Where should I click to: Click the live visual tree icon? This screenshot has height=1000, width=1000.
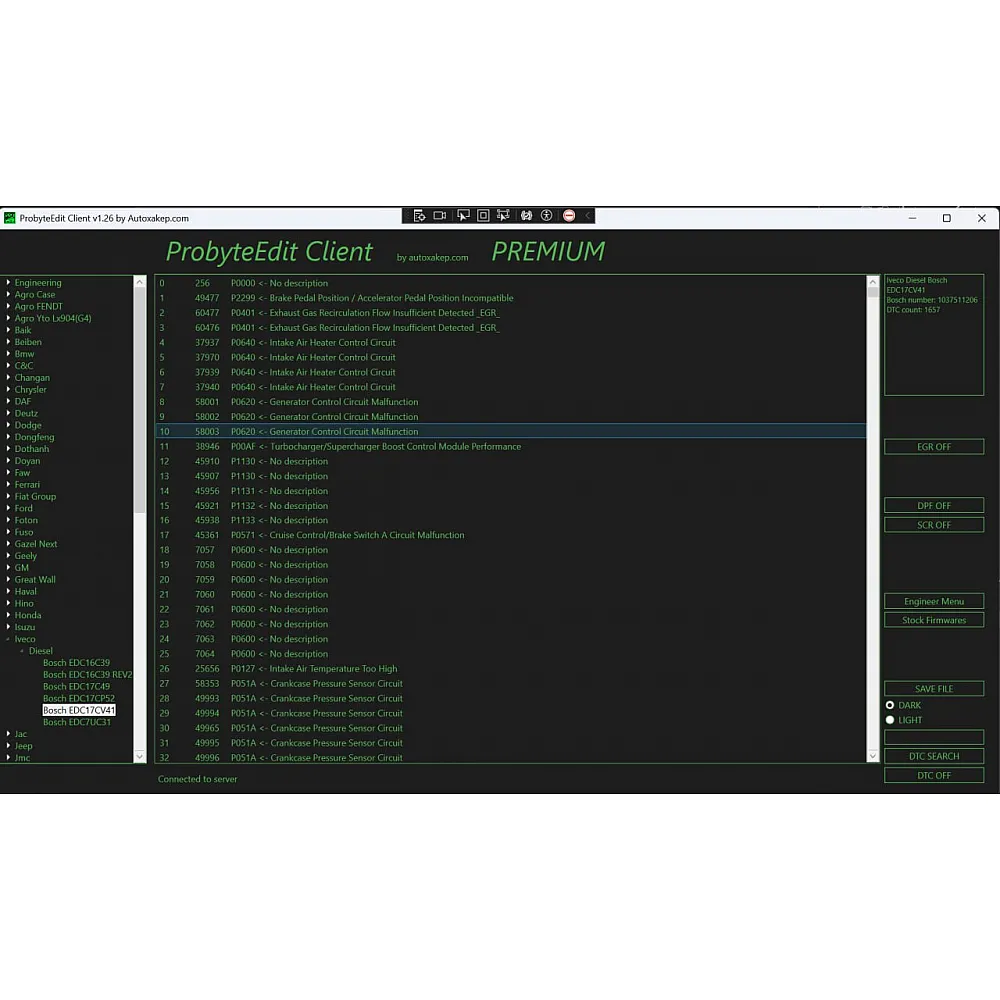click(x=419, y=215)
